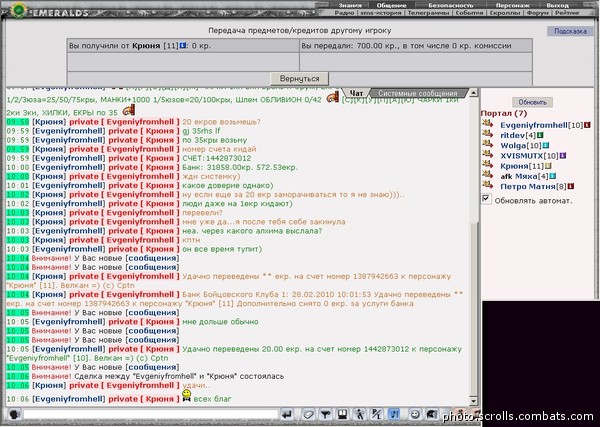Toggle the Обновлять автомат. checkbox
The height and width of the screenshot is (427, 600).
click(486, 199)
